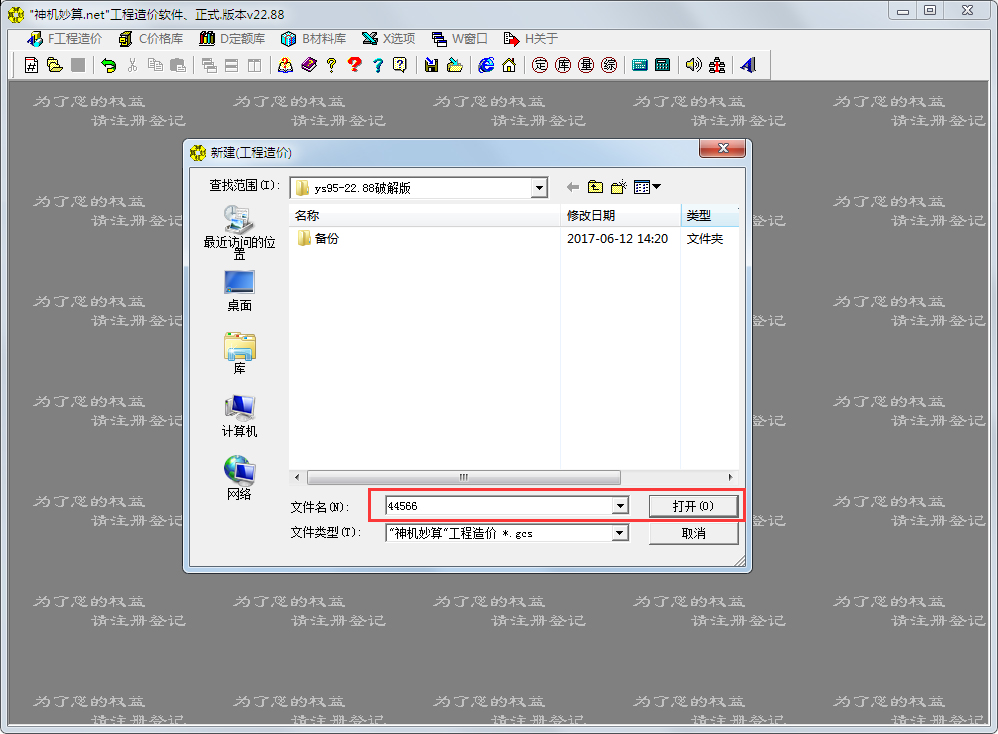Open the Internet Explorer toolbar icon
The height and width of the screenshot is (734, 998).
tap(486, 65)
